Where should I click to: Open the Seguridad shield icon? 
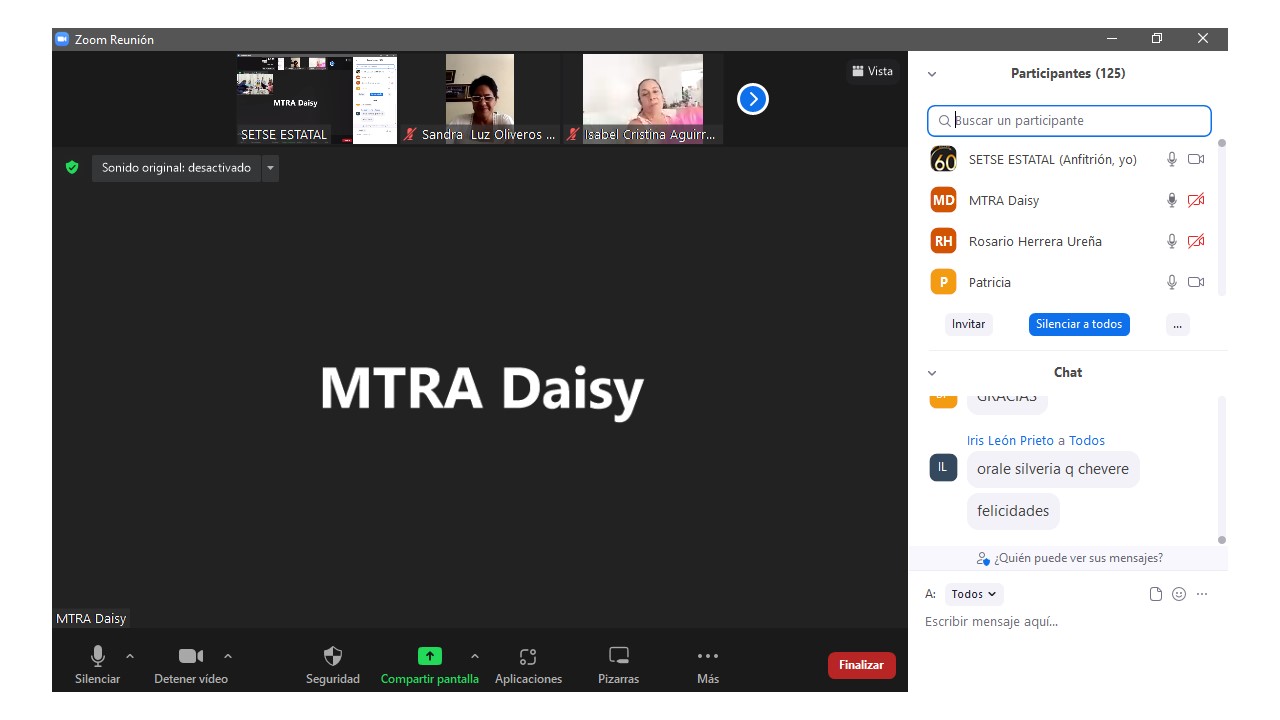(333, 657)
